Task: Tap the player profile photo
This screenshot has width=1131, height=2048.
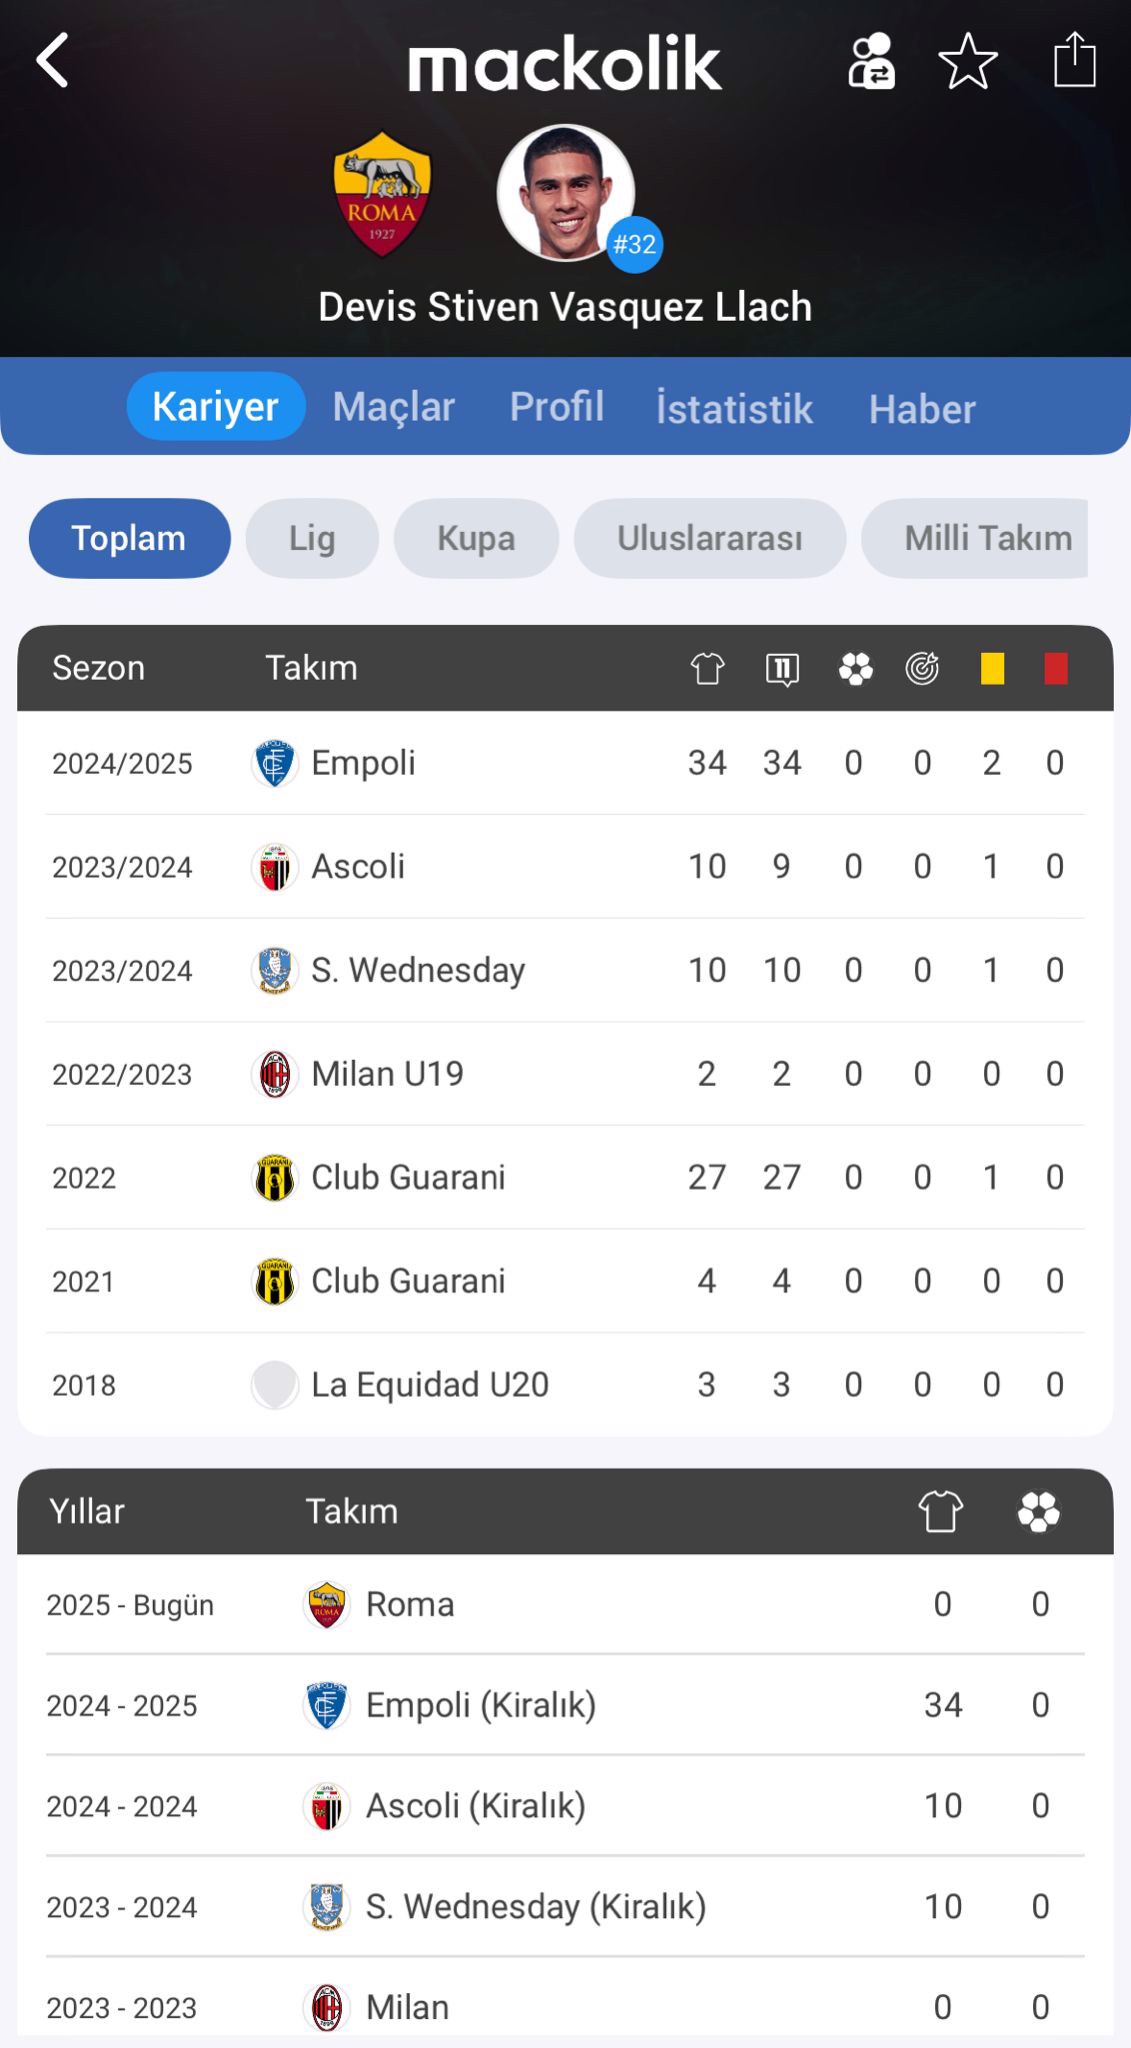Action: [565, 192]
